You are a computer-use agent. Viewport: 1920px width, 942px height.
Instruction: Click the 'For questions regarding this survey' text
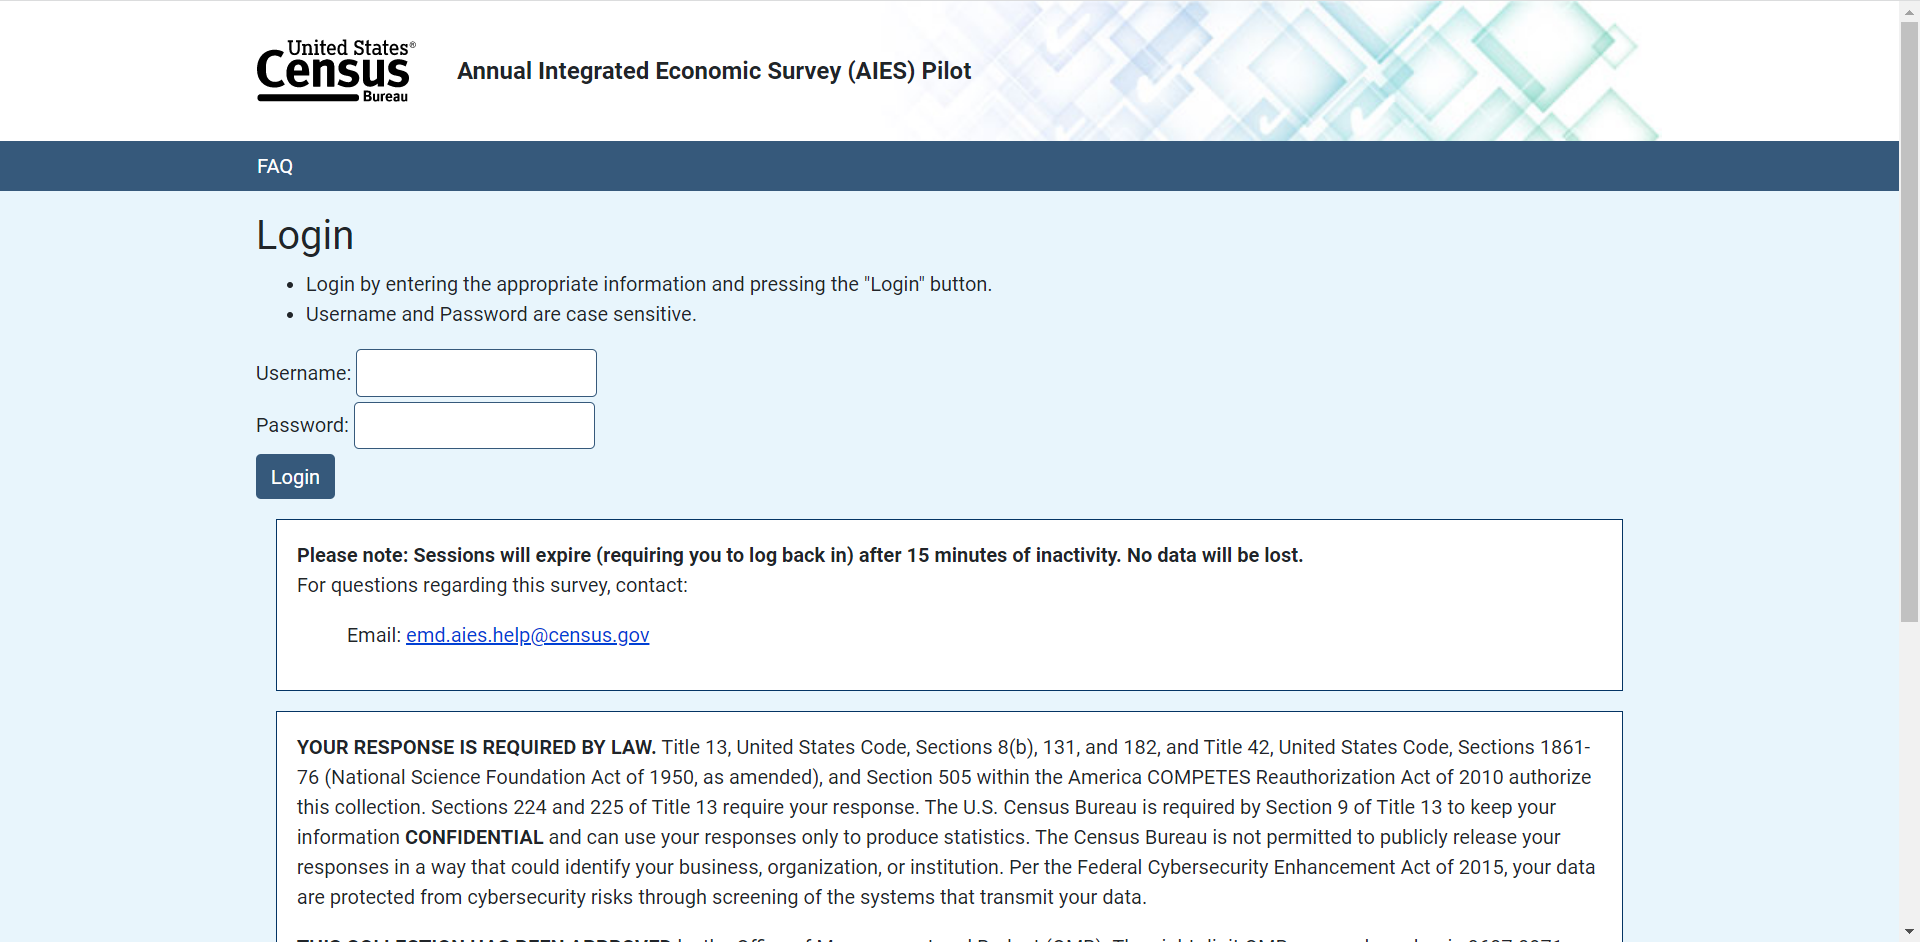point(492,585)
